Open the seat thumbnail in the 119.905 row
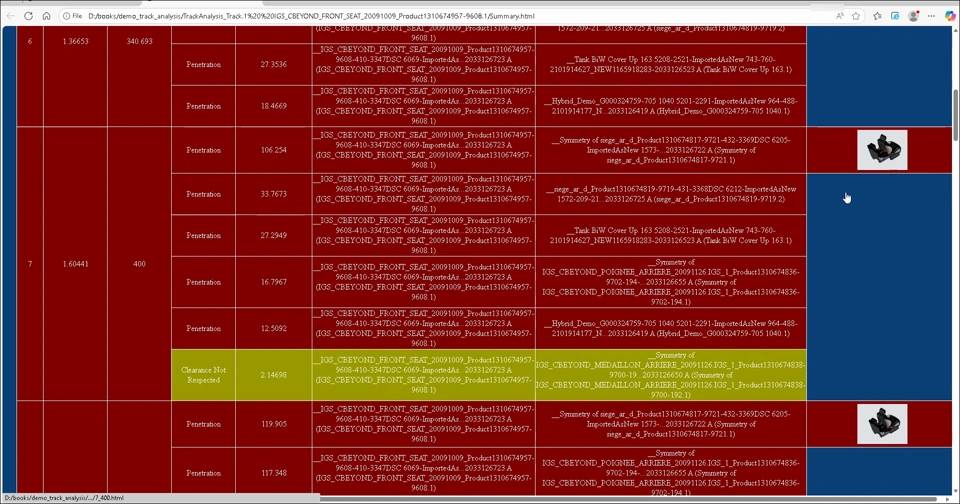Viewport: 960px width, 504px height. pyautogui.click(x=882, y=424)
